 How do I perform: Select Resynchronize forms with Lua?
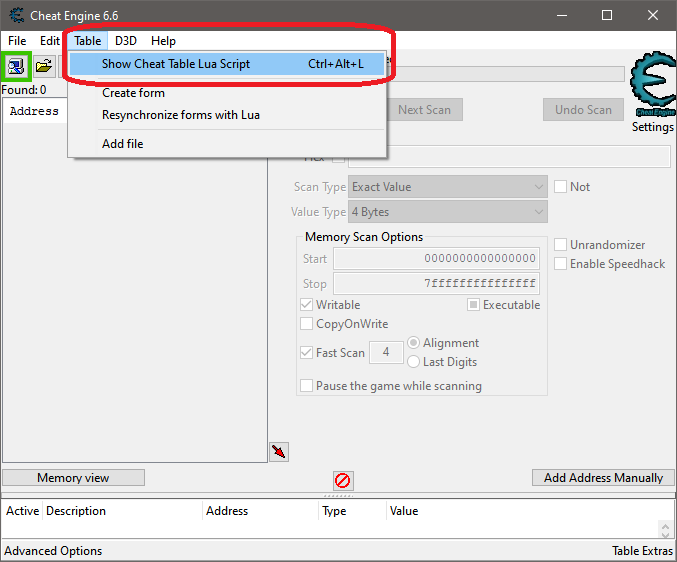181,115
